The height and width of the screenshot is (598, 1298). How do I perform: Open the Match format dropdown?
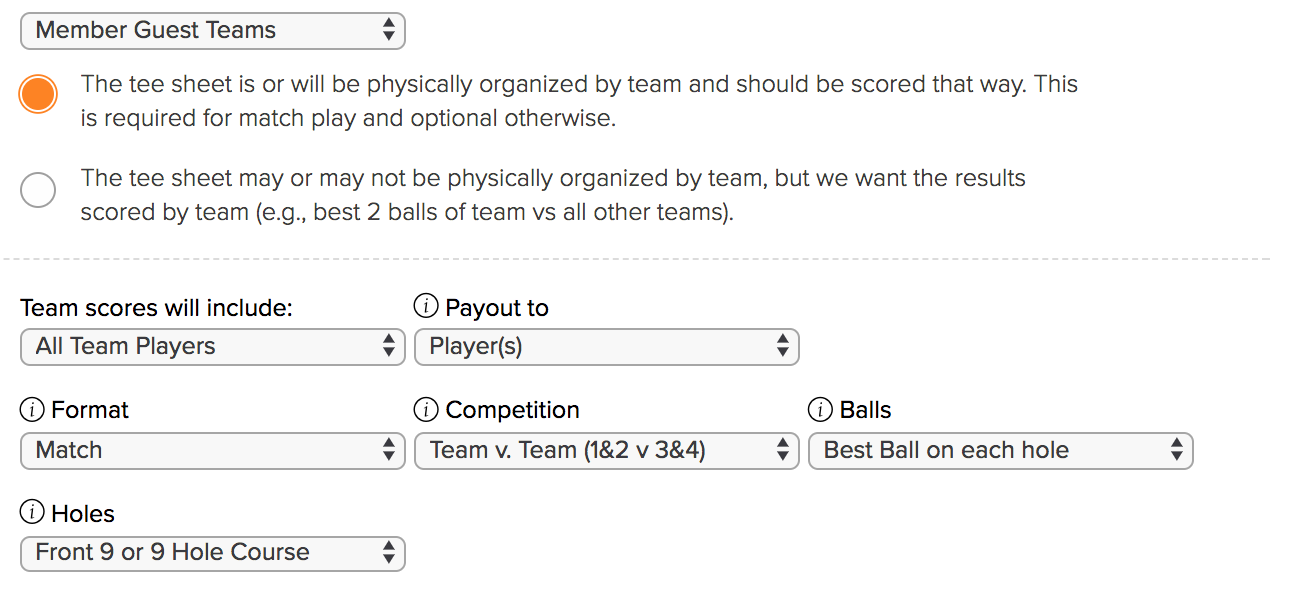pos(213,451)
